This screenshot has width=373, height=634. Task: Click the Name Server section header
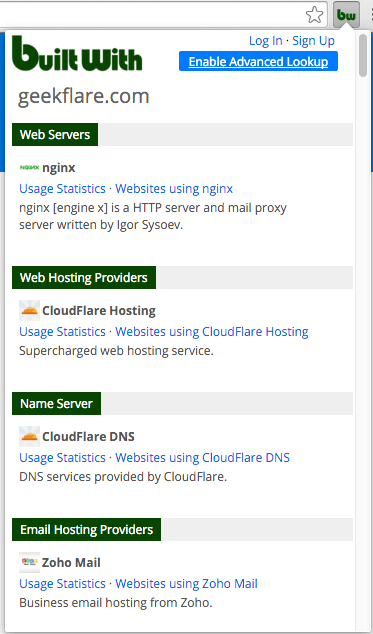pyautogui.click(x=56, y=404)
